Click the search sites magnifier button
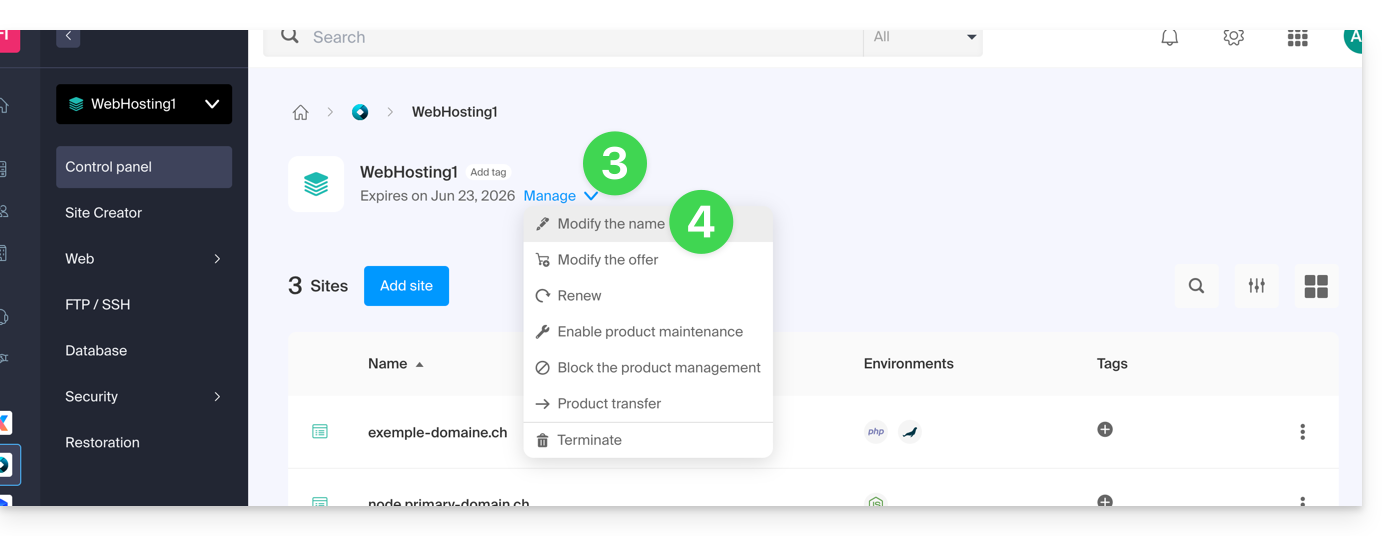 (x=1196, y=286)
